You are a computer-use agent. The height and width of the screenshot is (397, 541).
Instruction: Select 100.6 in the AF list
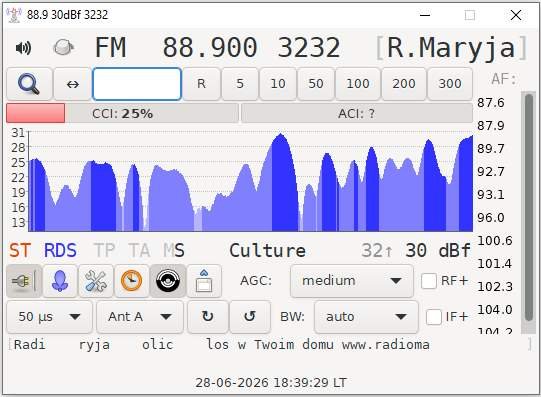494,240
